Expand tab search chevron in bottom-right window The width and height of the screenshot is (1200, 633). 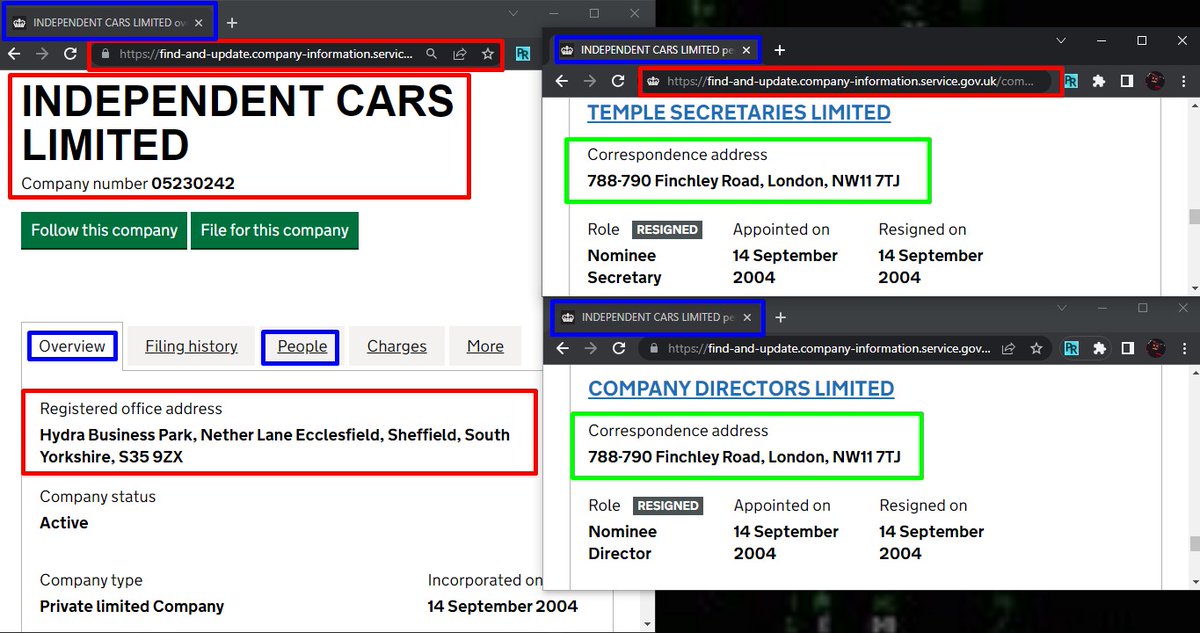1064,308
